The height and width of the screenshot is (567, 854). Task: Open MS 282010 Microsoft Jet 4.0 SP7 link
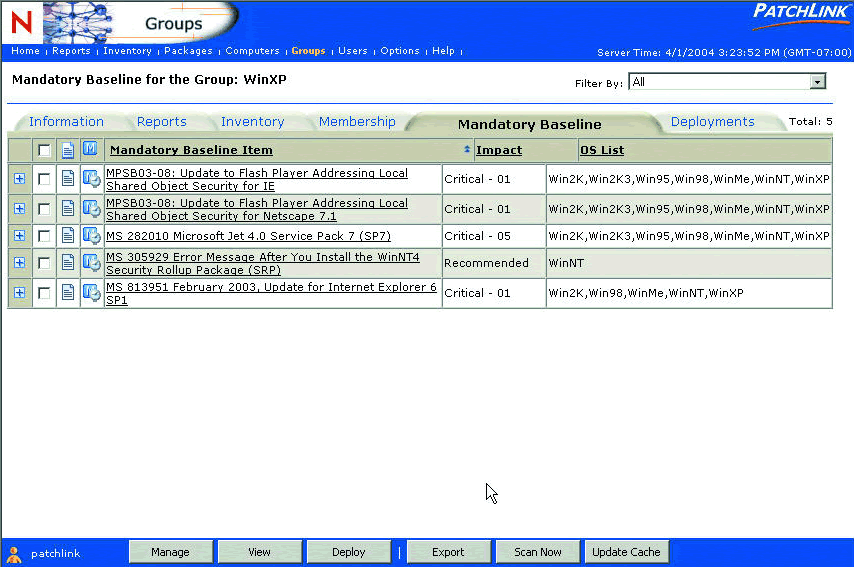tap(248, 236)
